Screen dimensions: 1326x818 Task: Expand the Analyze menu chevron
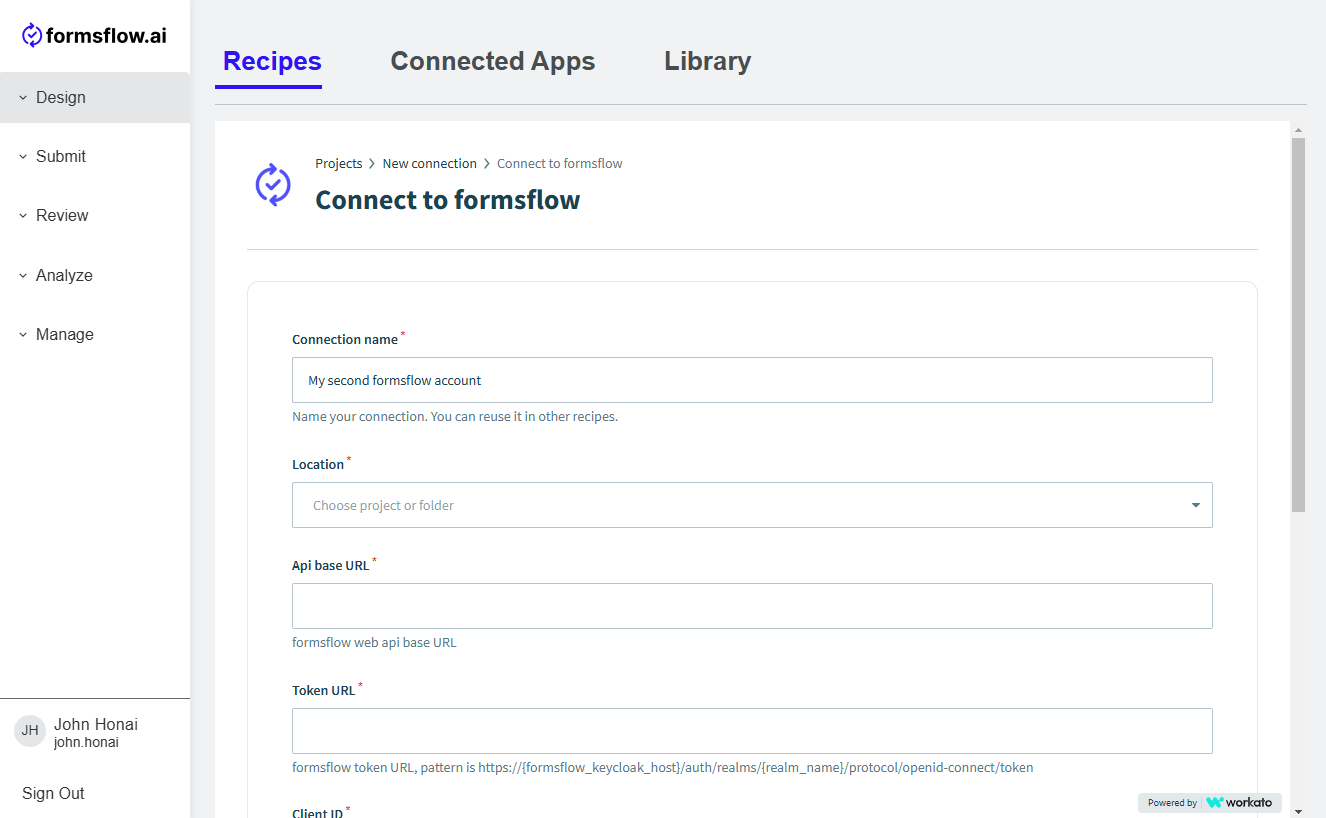point(23,276)
